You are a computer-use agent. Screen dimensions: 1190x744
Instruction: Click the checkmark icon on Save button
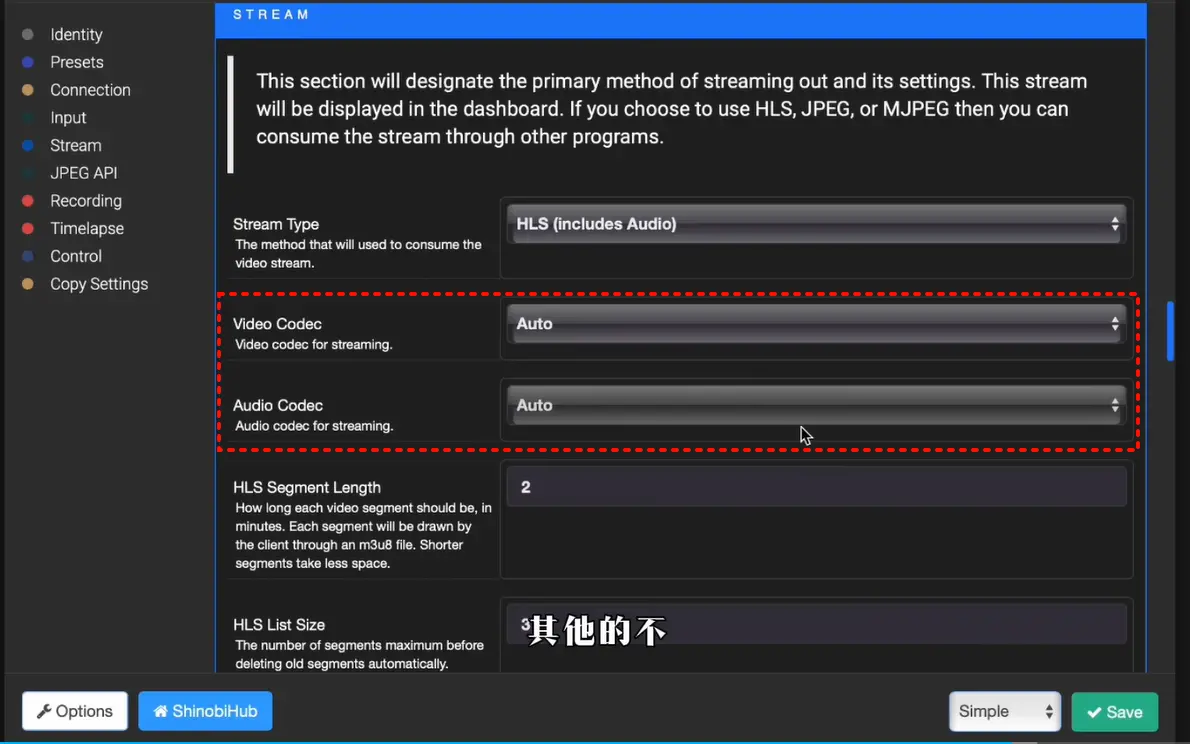point(1094,712)
